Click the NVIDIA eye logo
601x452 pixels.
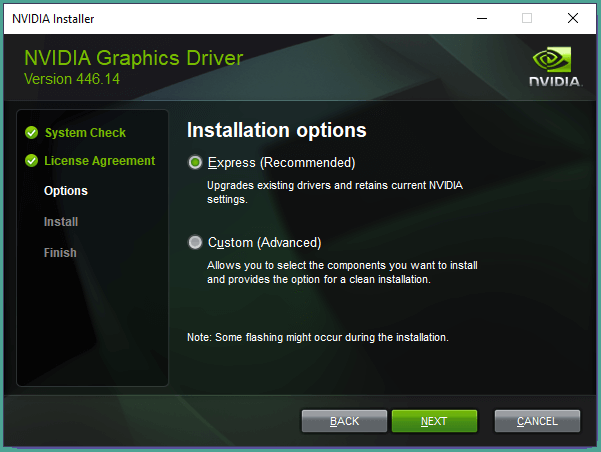pos(553,58)
